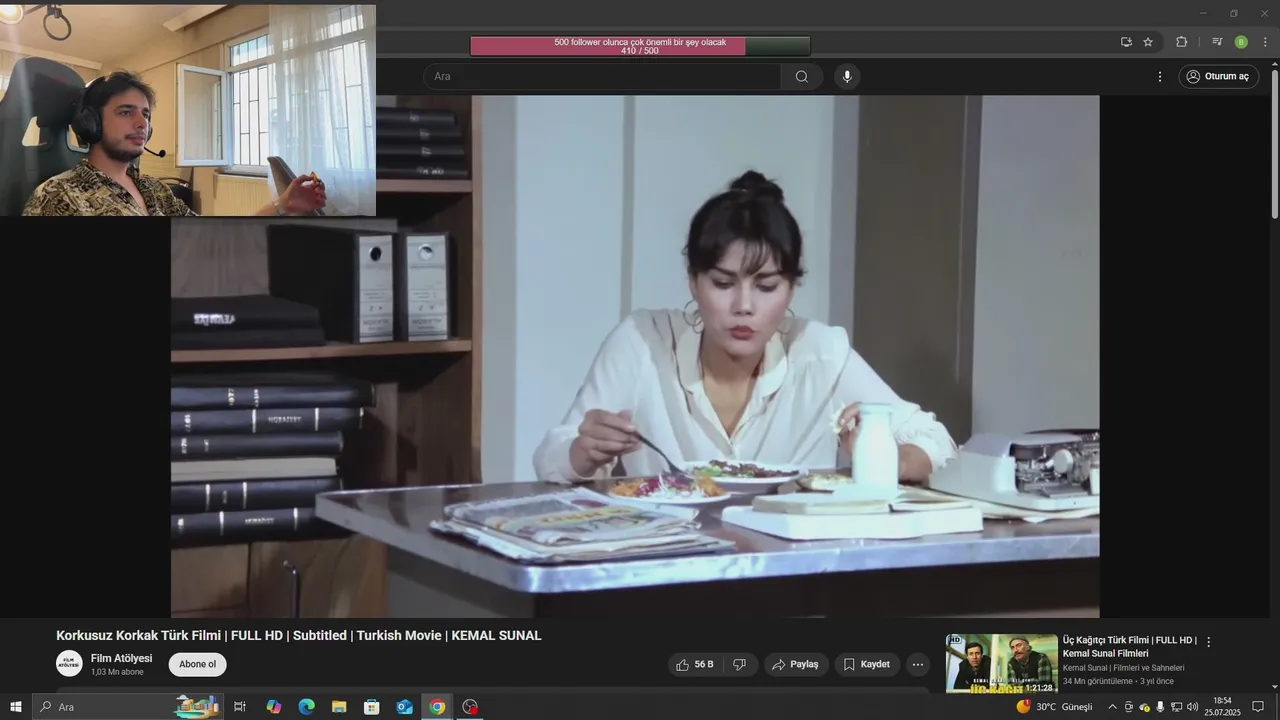The height and width of the screenshot is (720, 1280).
Task: Open the Chrome three-dot main menu
Action: pos(1265,42)
